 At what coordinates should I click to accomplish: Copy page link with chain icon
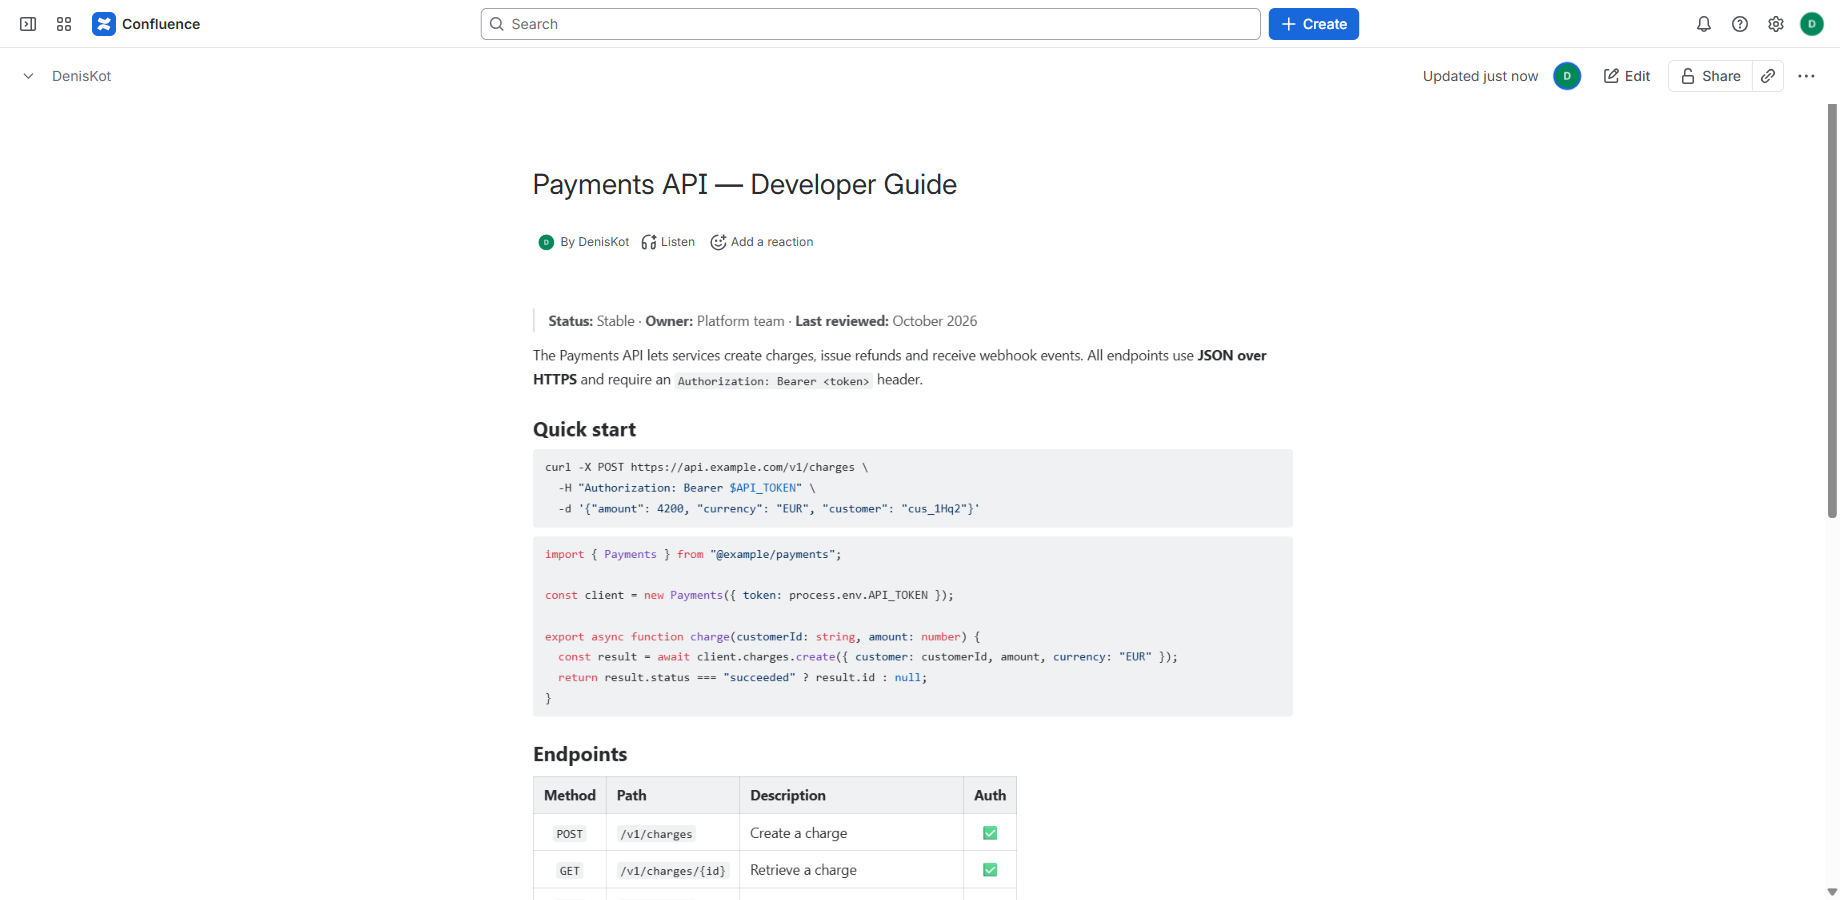1768,76
